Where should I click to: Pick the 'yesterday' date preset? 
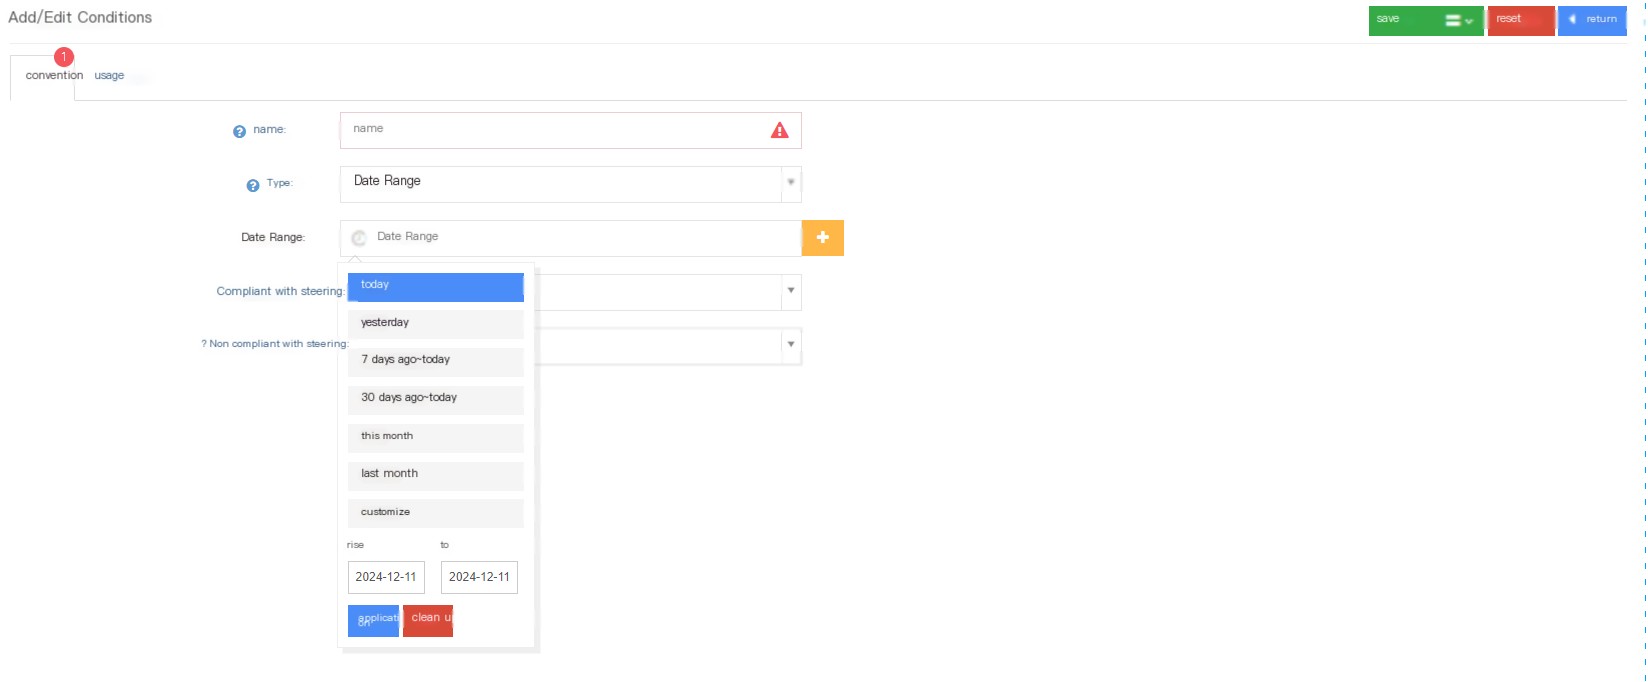(436, 324)
